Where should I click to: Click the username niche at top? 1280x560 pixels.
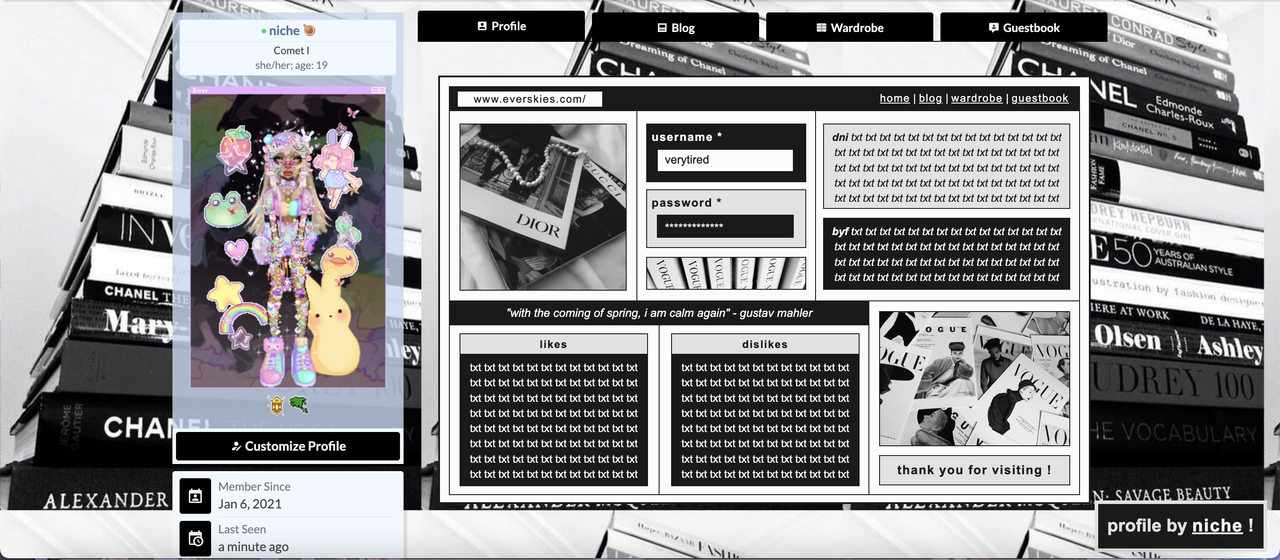click(284, 31)
